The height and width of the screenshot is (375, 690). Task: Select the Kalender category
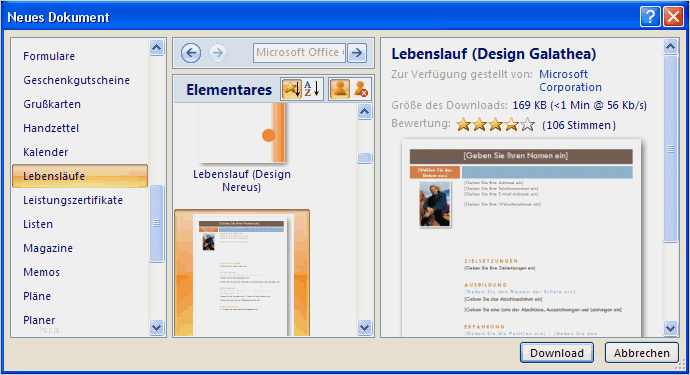coord(46,152)
